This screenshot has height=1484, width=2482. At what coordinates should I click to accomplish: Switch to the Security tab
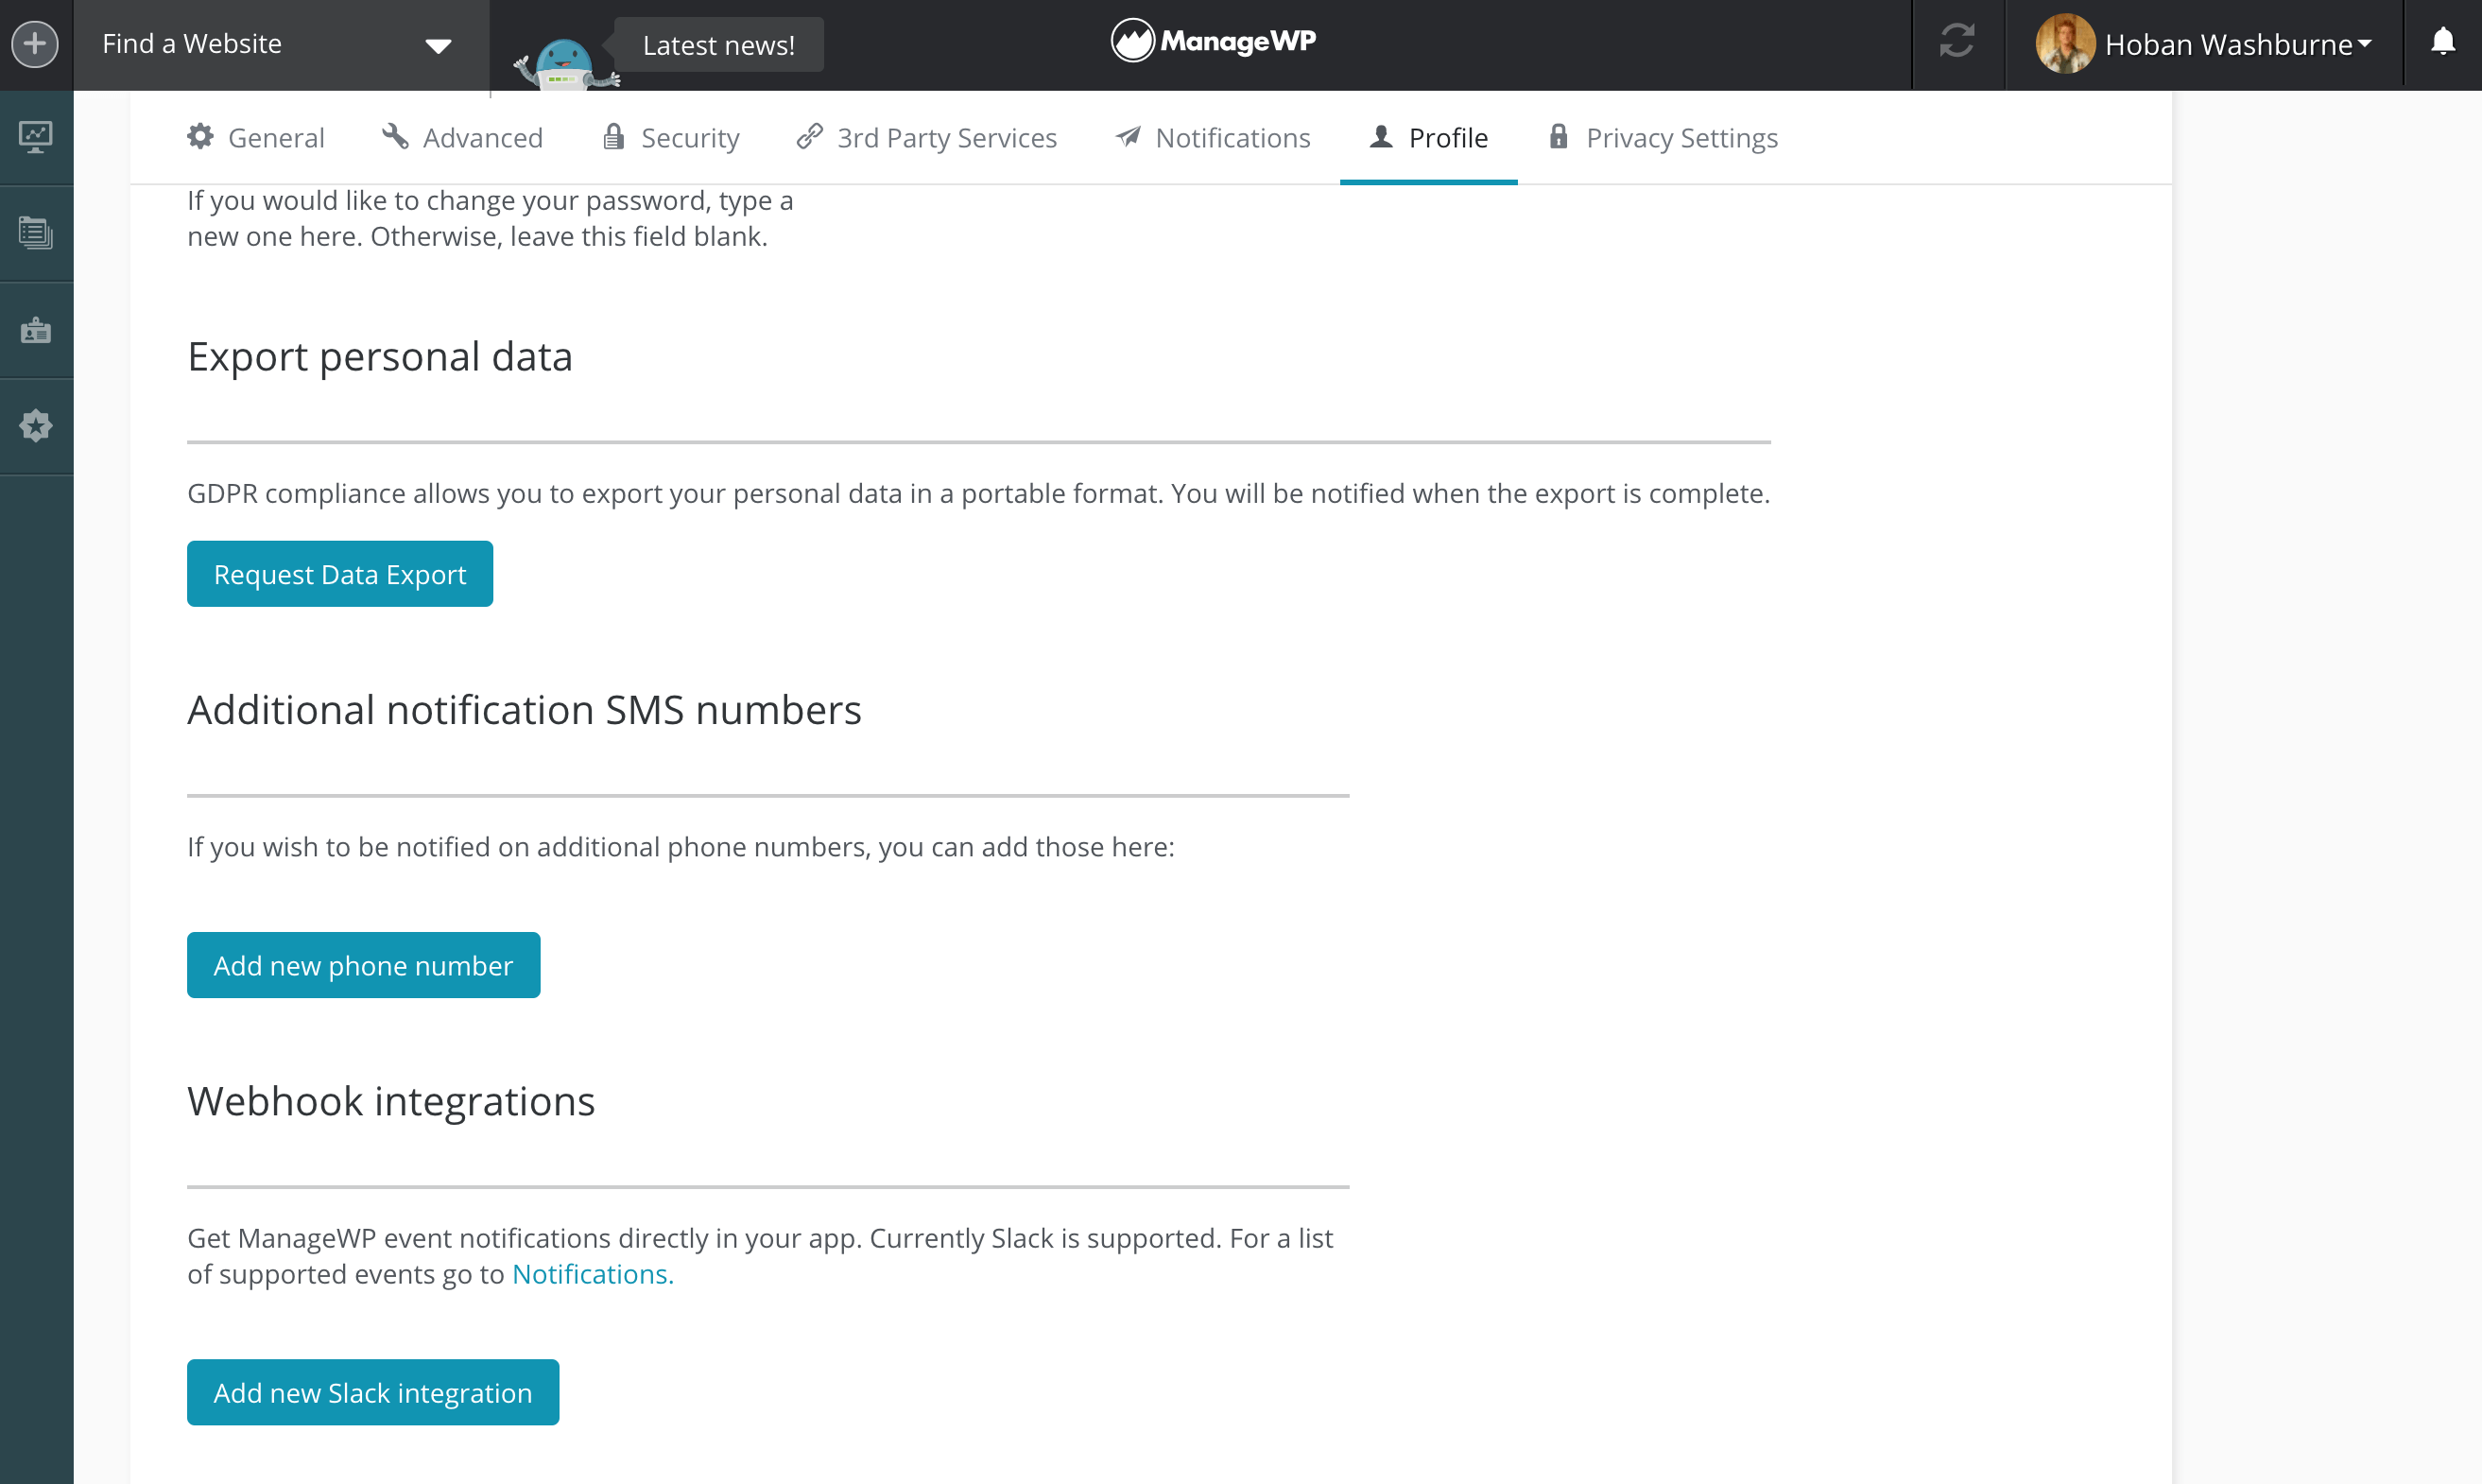pos(671,138)
